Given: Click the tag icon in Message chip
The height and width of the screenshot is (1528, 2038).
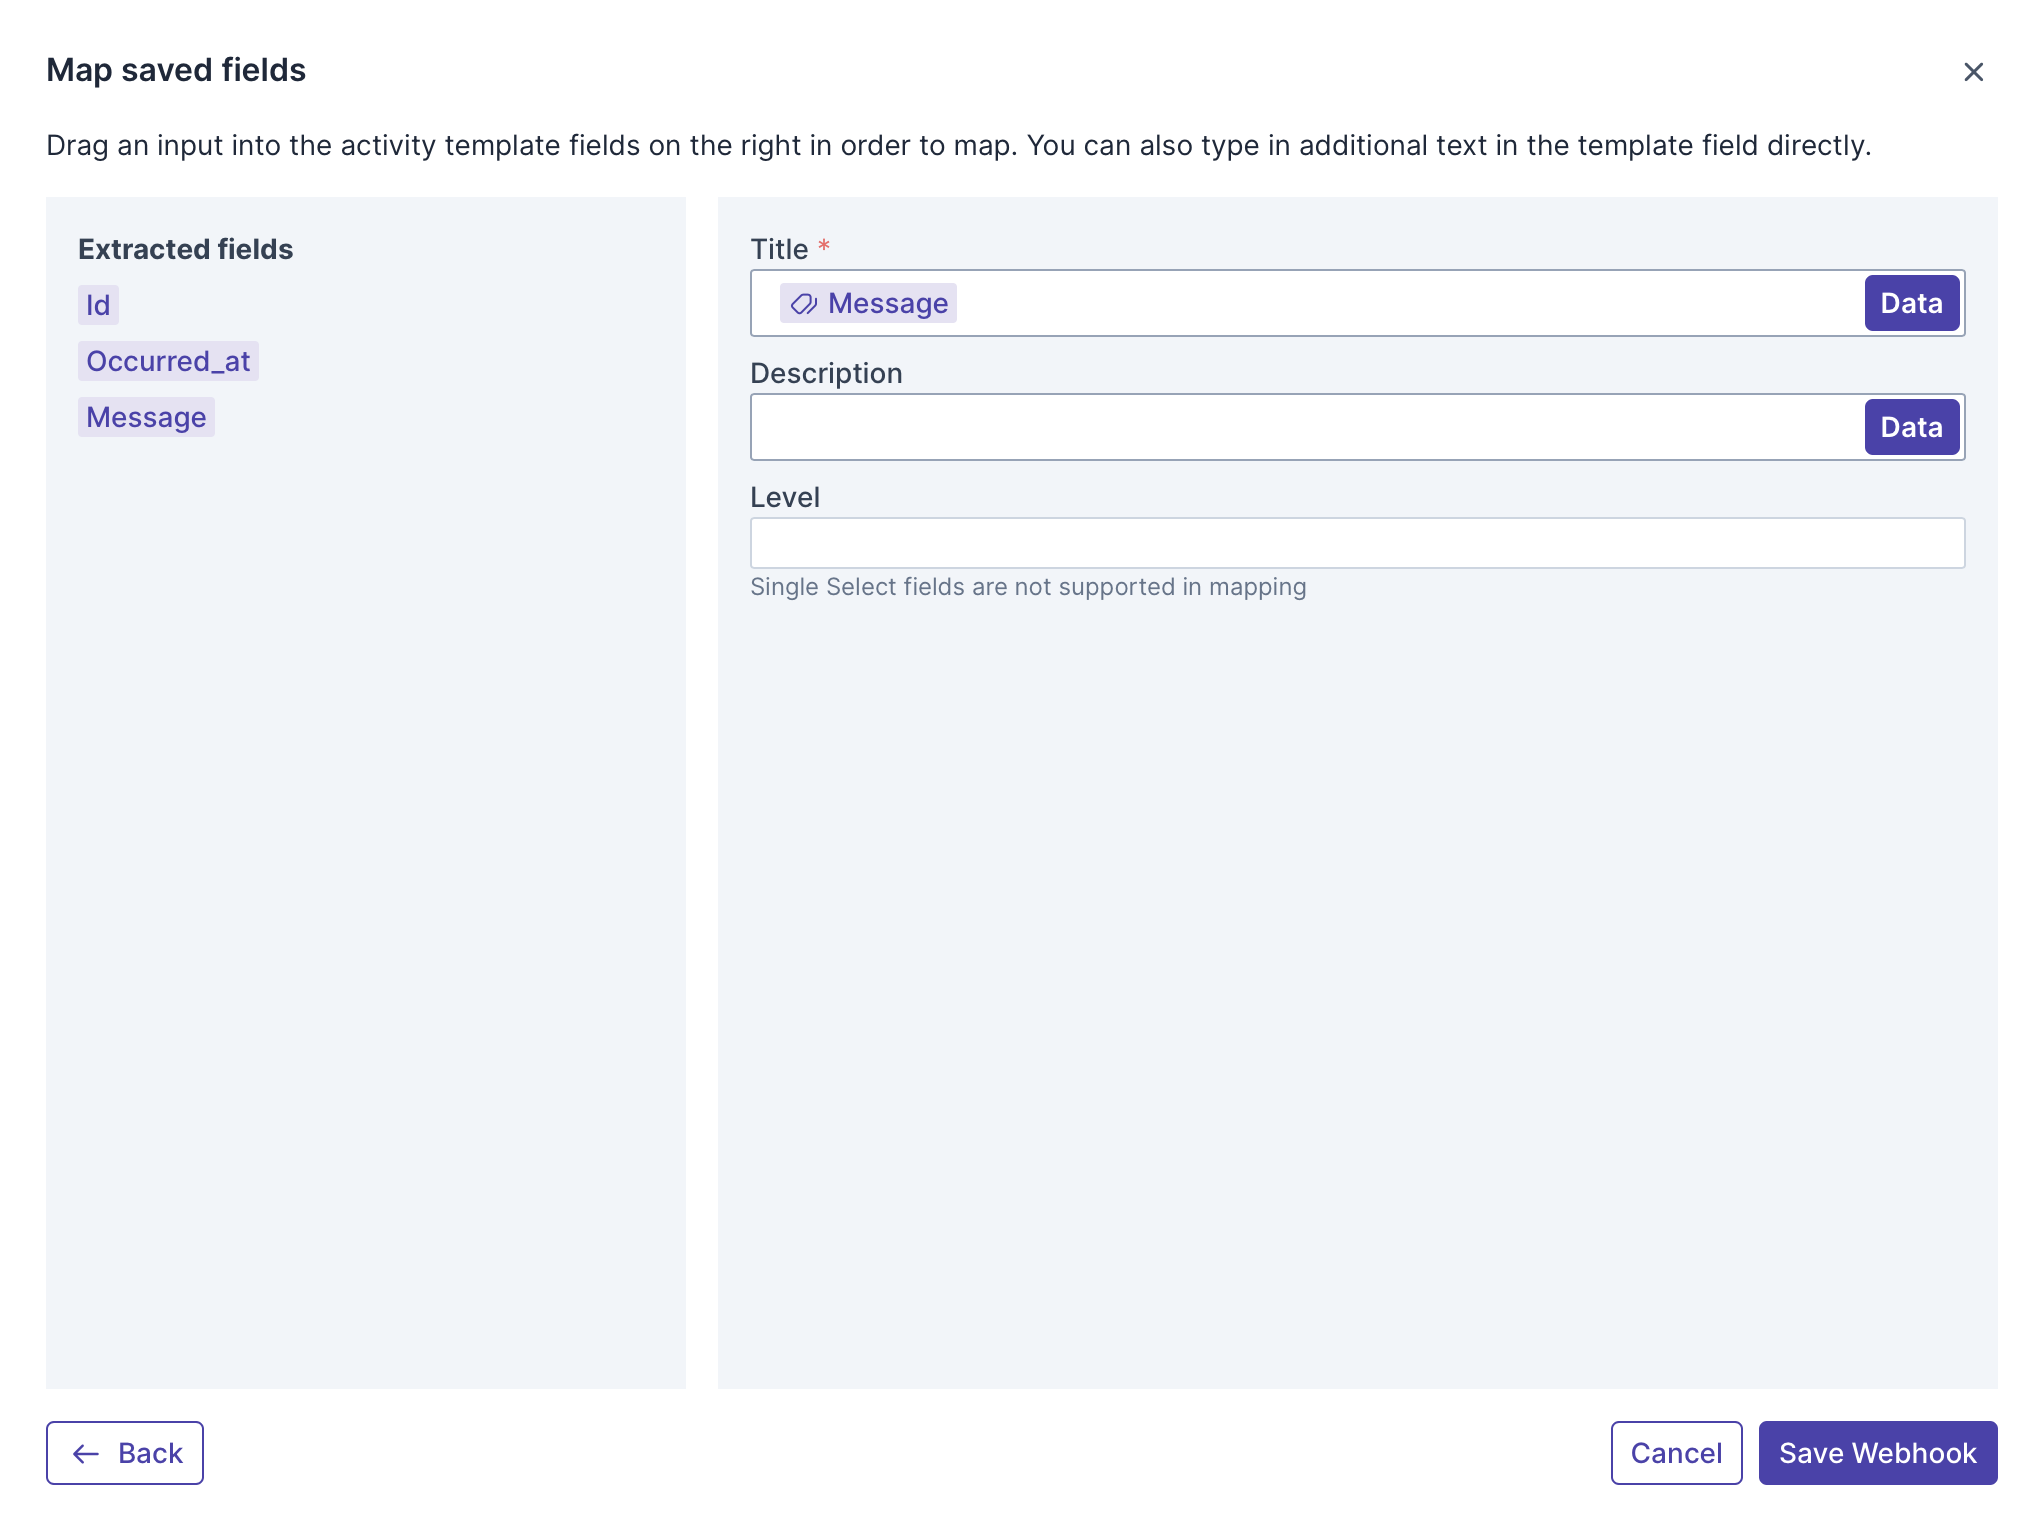Looking at the screenshot, I should point(803,304).
